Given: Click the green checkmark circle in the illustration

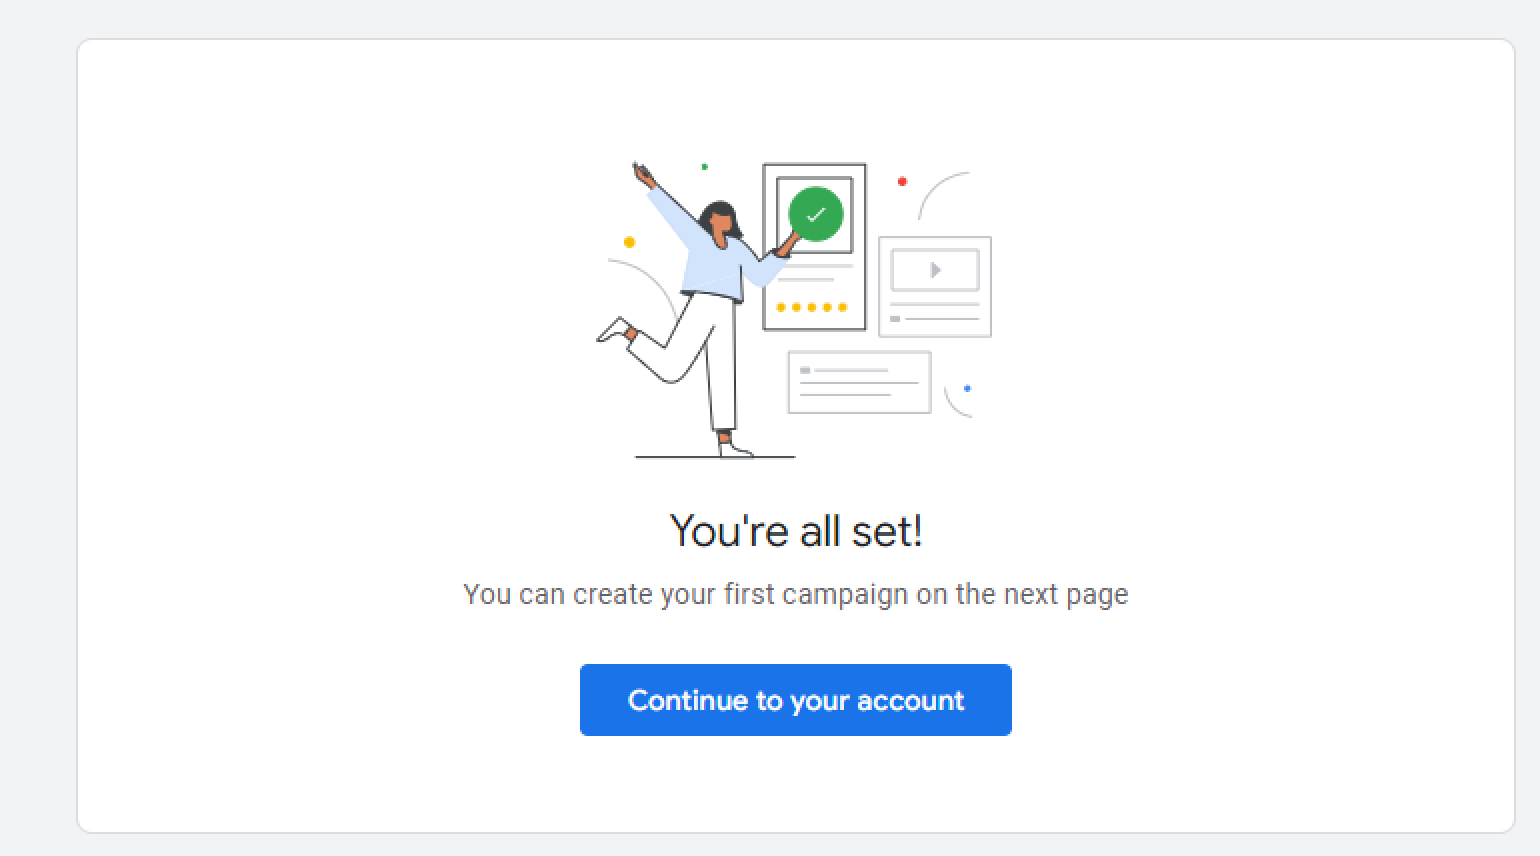Looking at the screenshot, I should click(x=816, y=214).
